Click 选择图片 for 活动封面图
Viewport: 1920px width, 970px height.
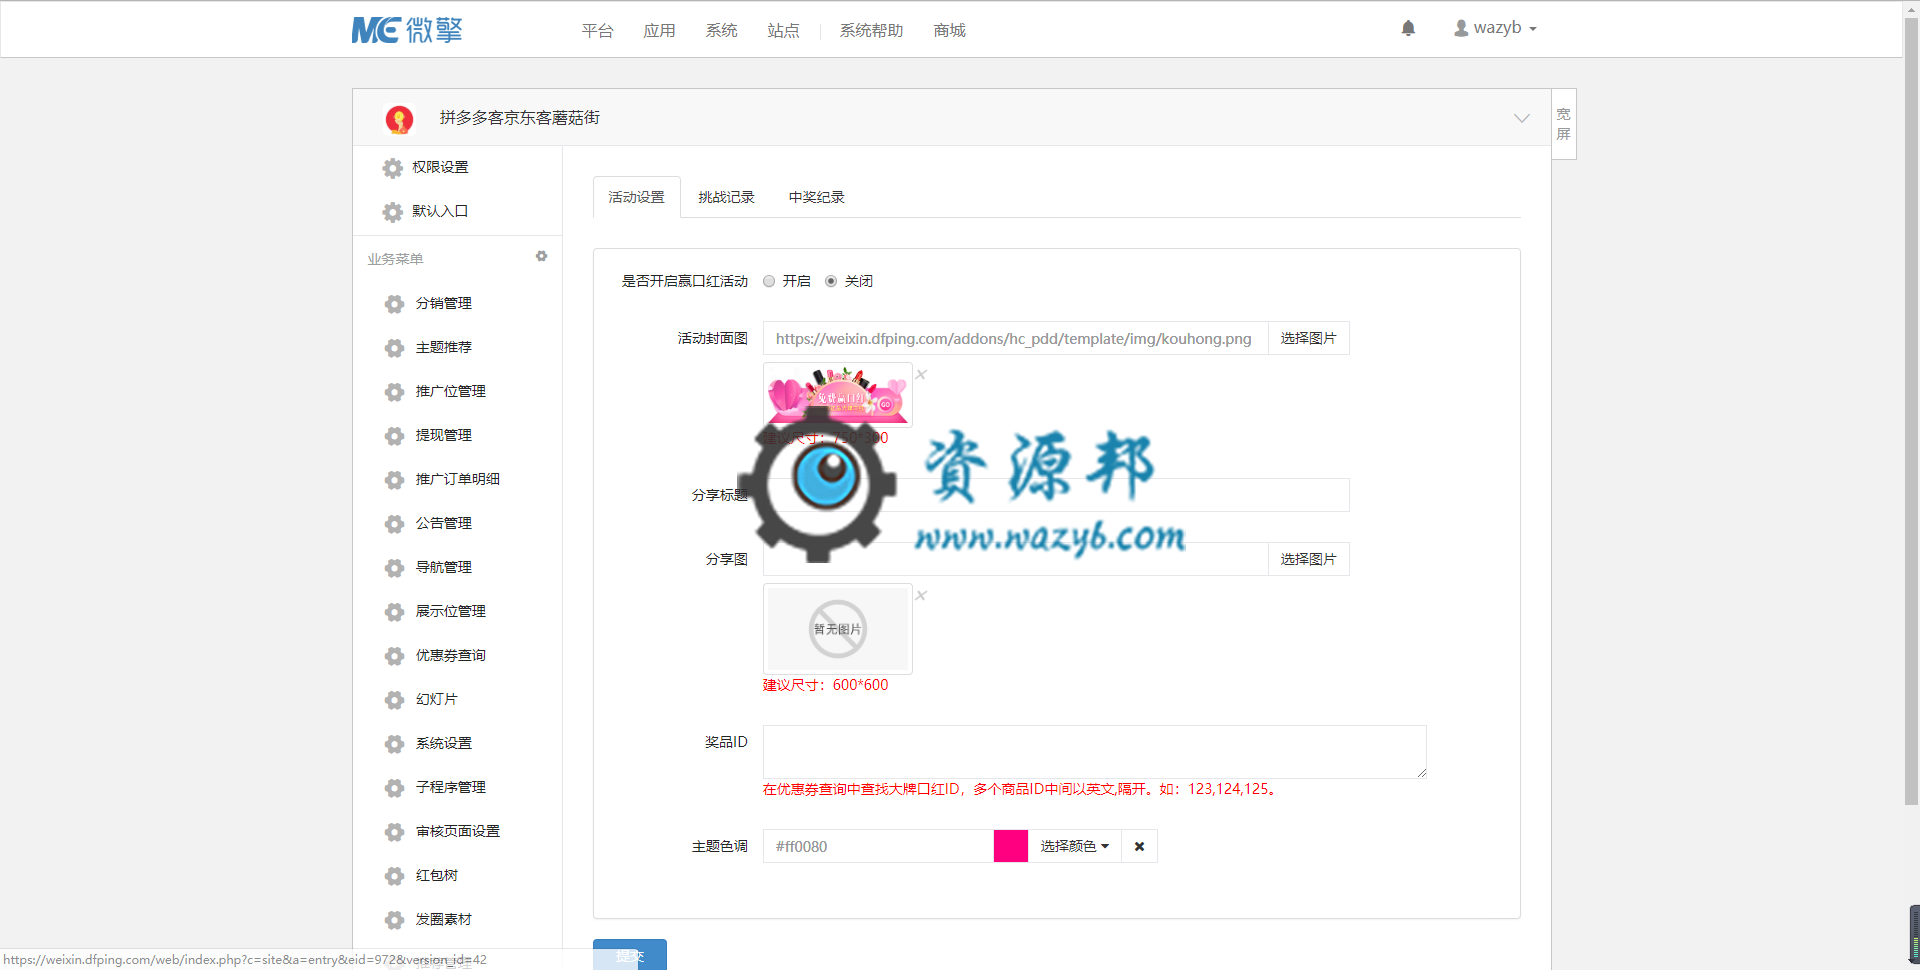pyautogui.click(x=1308, y=338)
